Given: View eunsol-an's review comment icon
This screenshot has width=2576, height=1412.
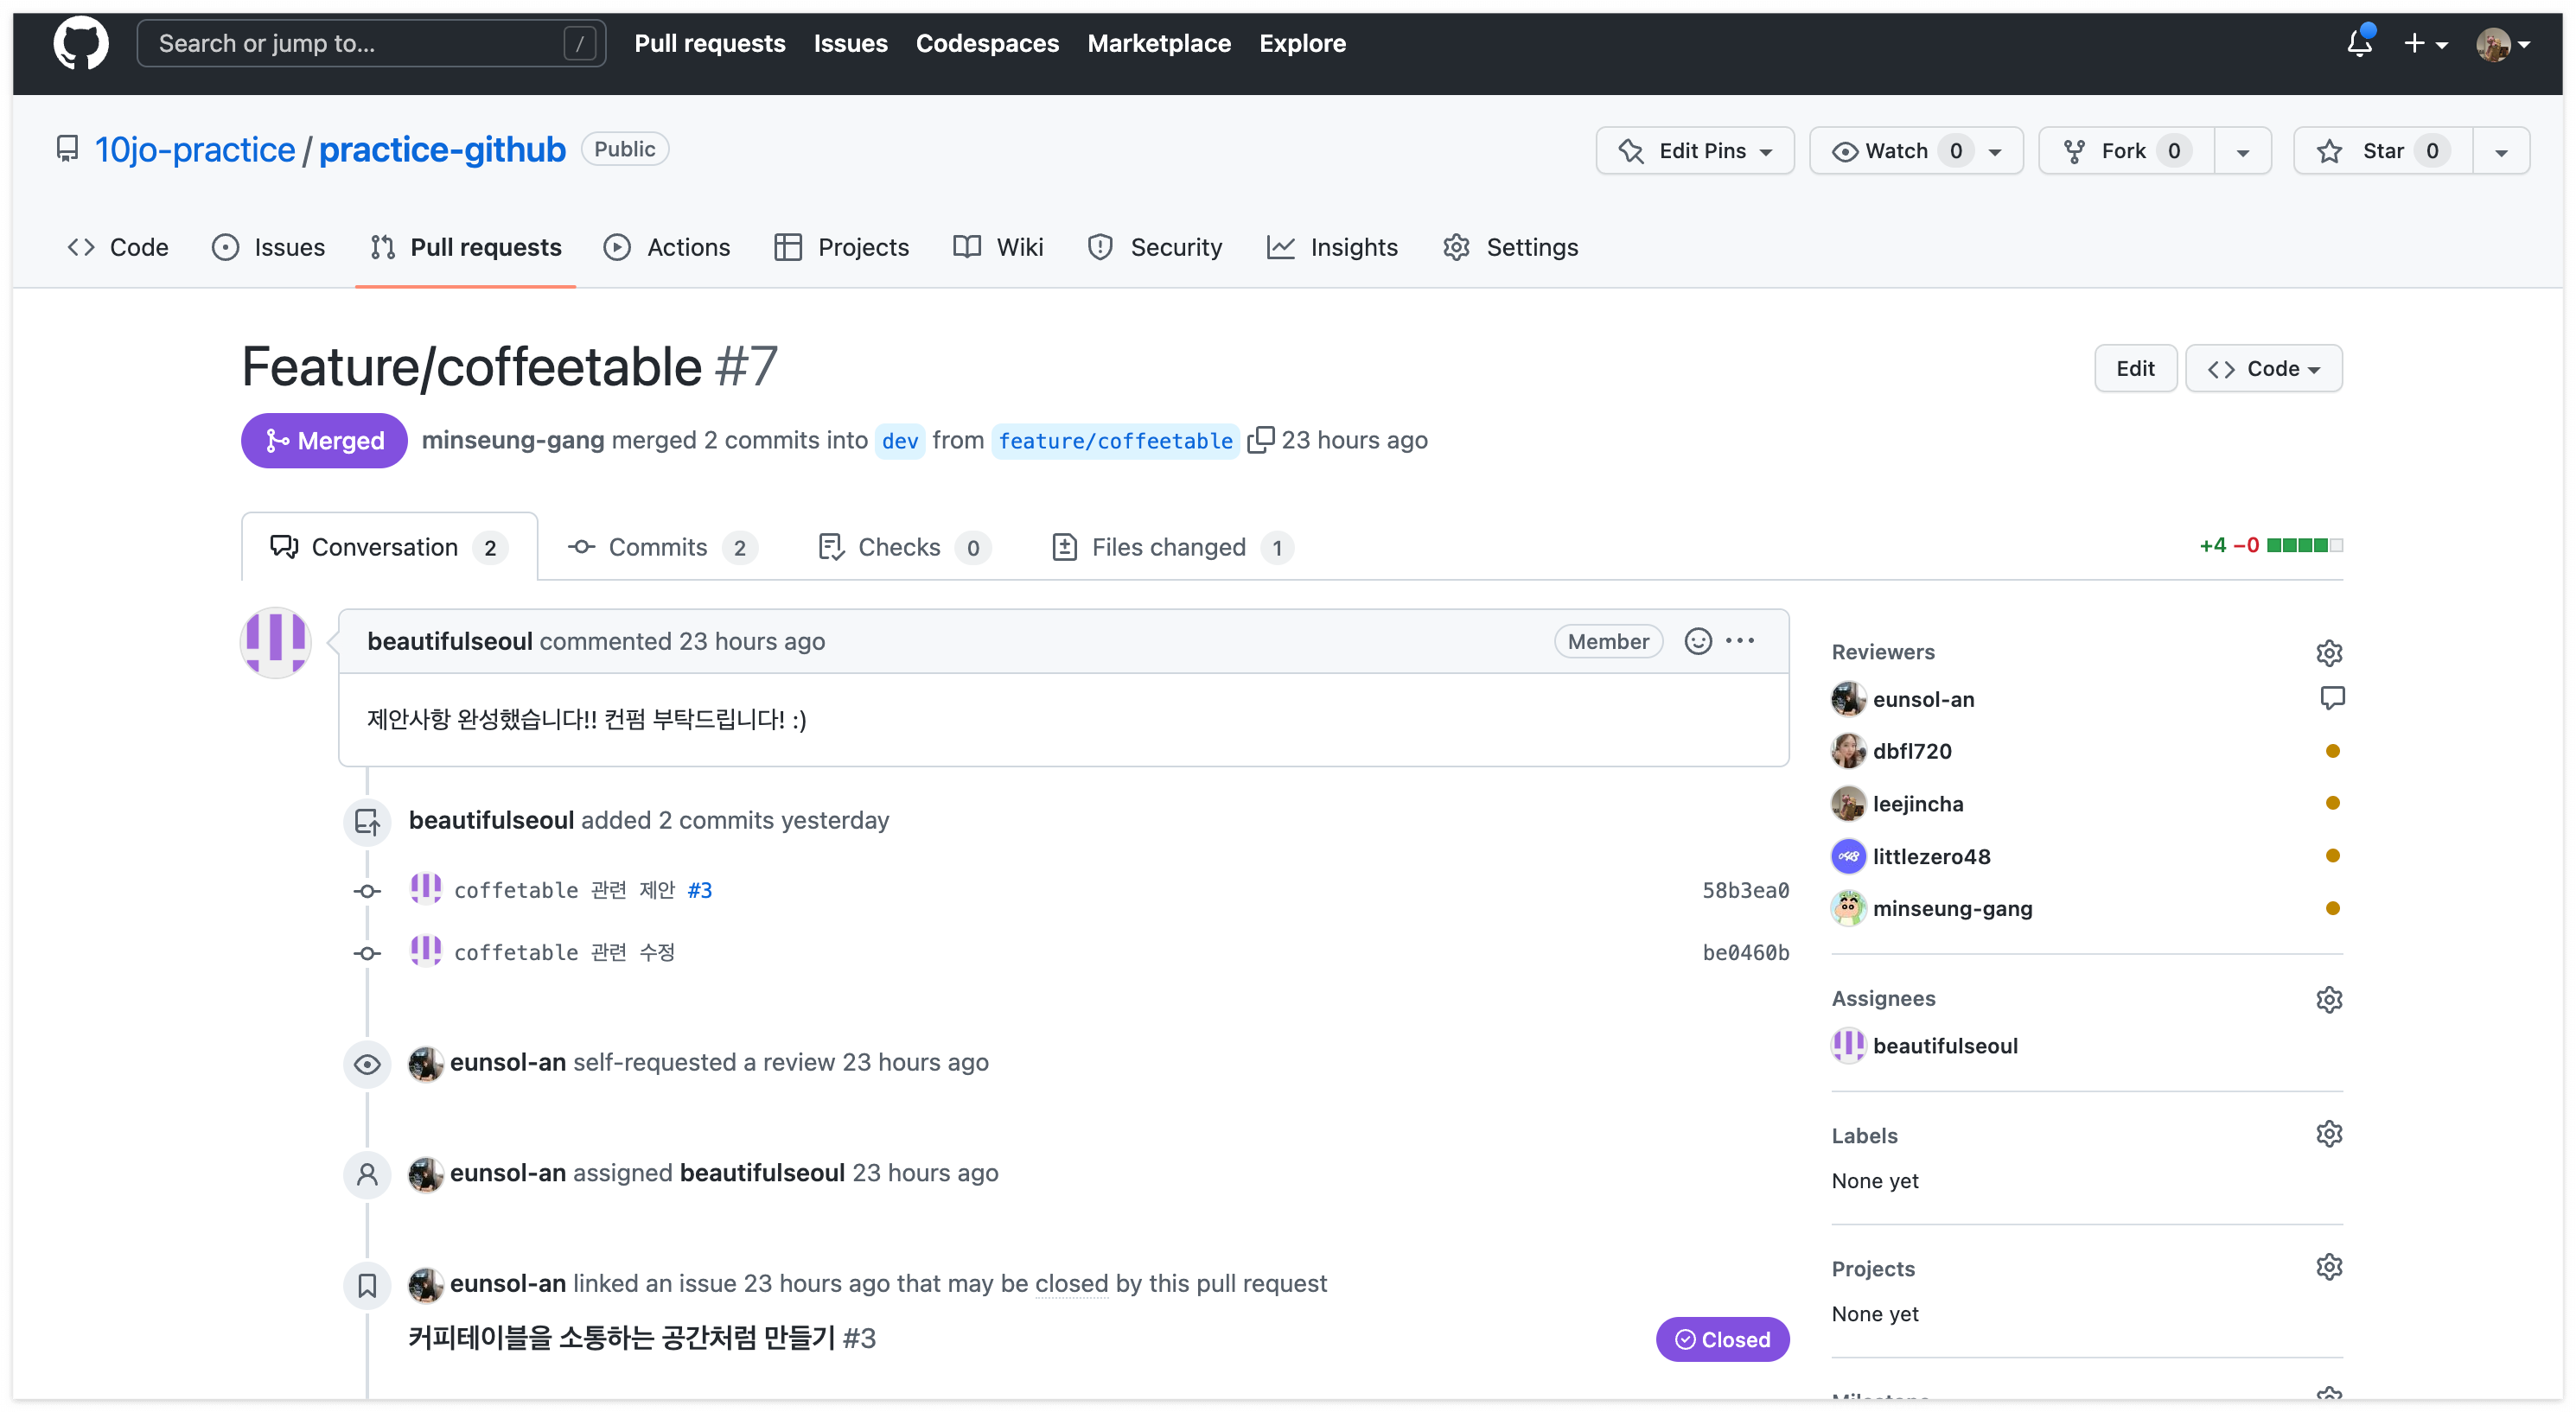Looking at the screenshot, I should (2331, 698).
